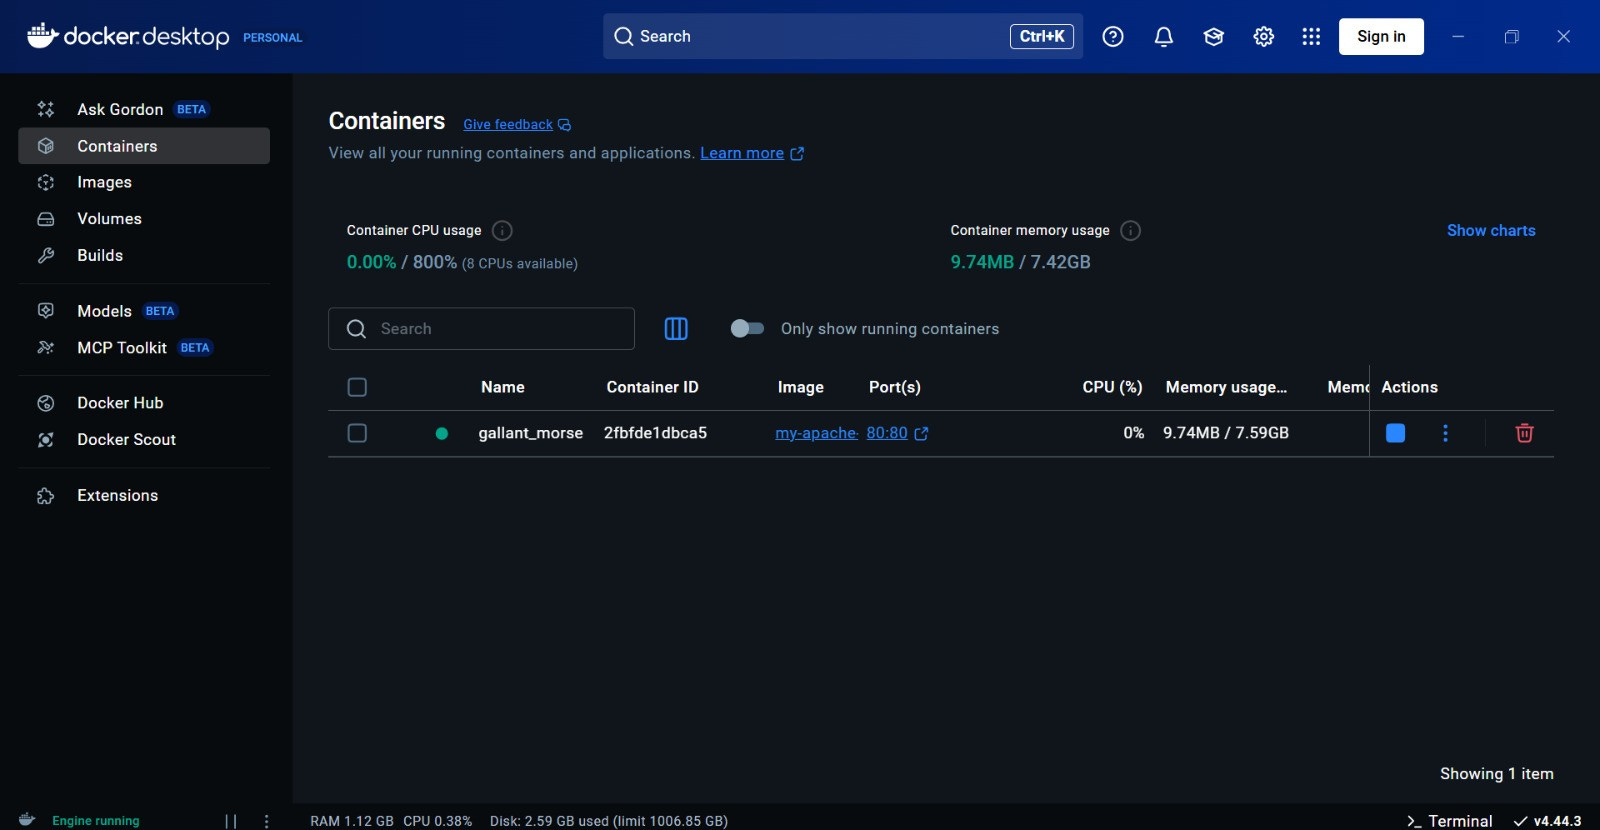This screenshot has width=1600, height=830.
Task: Sort by Container ID column header
Action: [652, 387]
